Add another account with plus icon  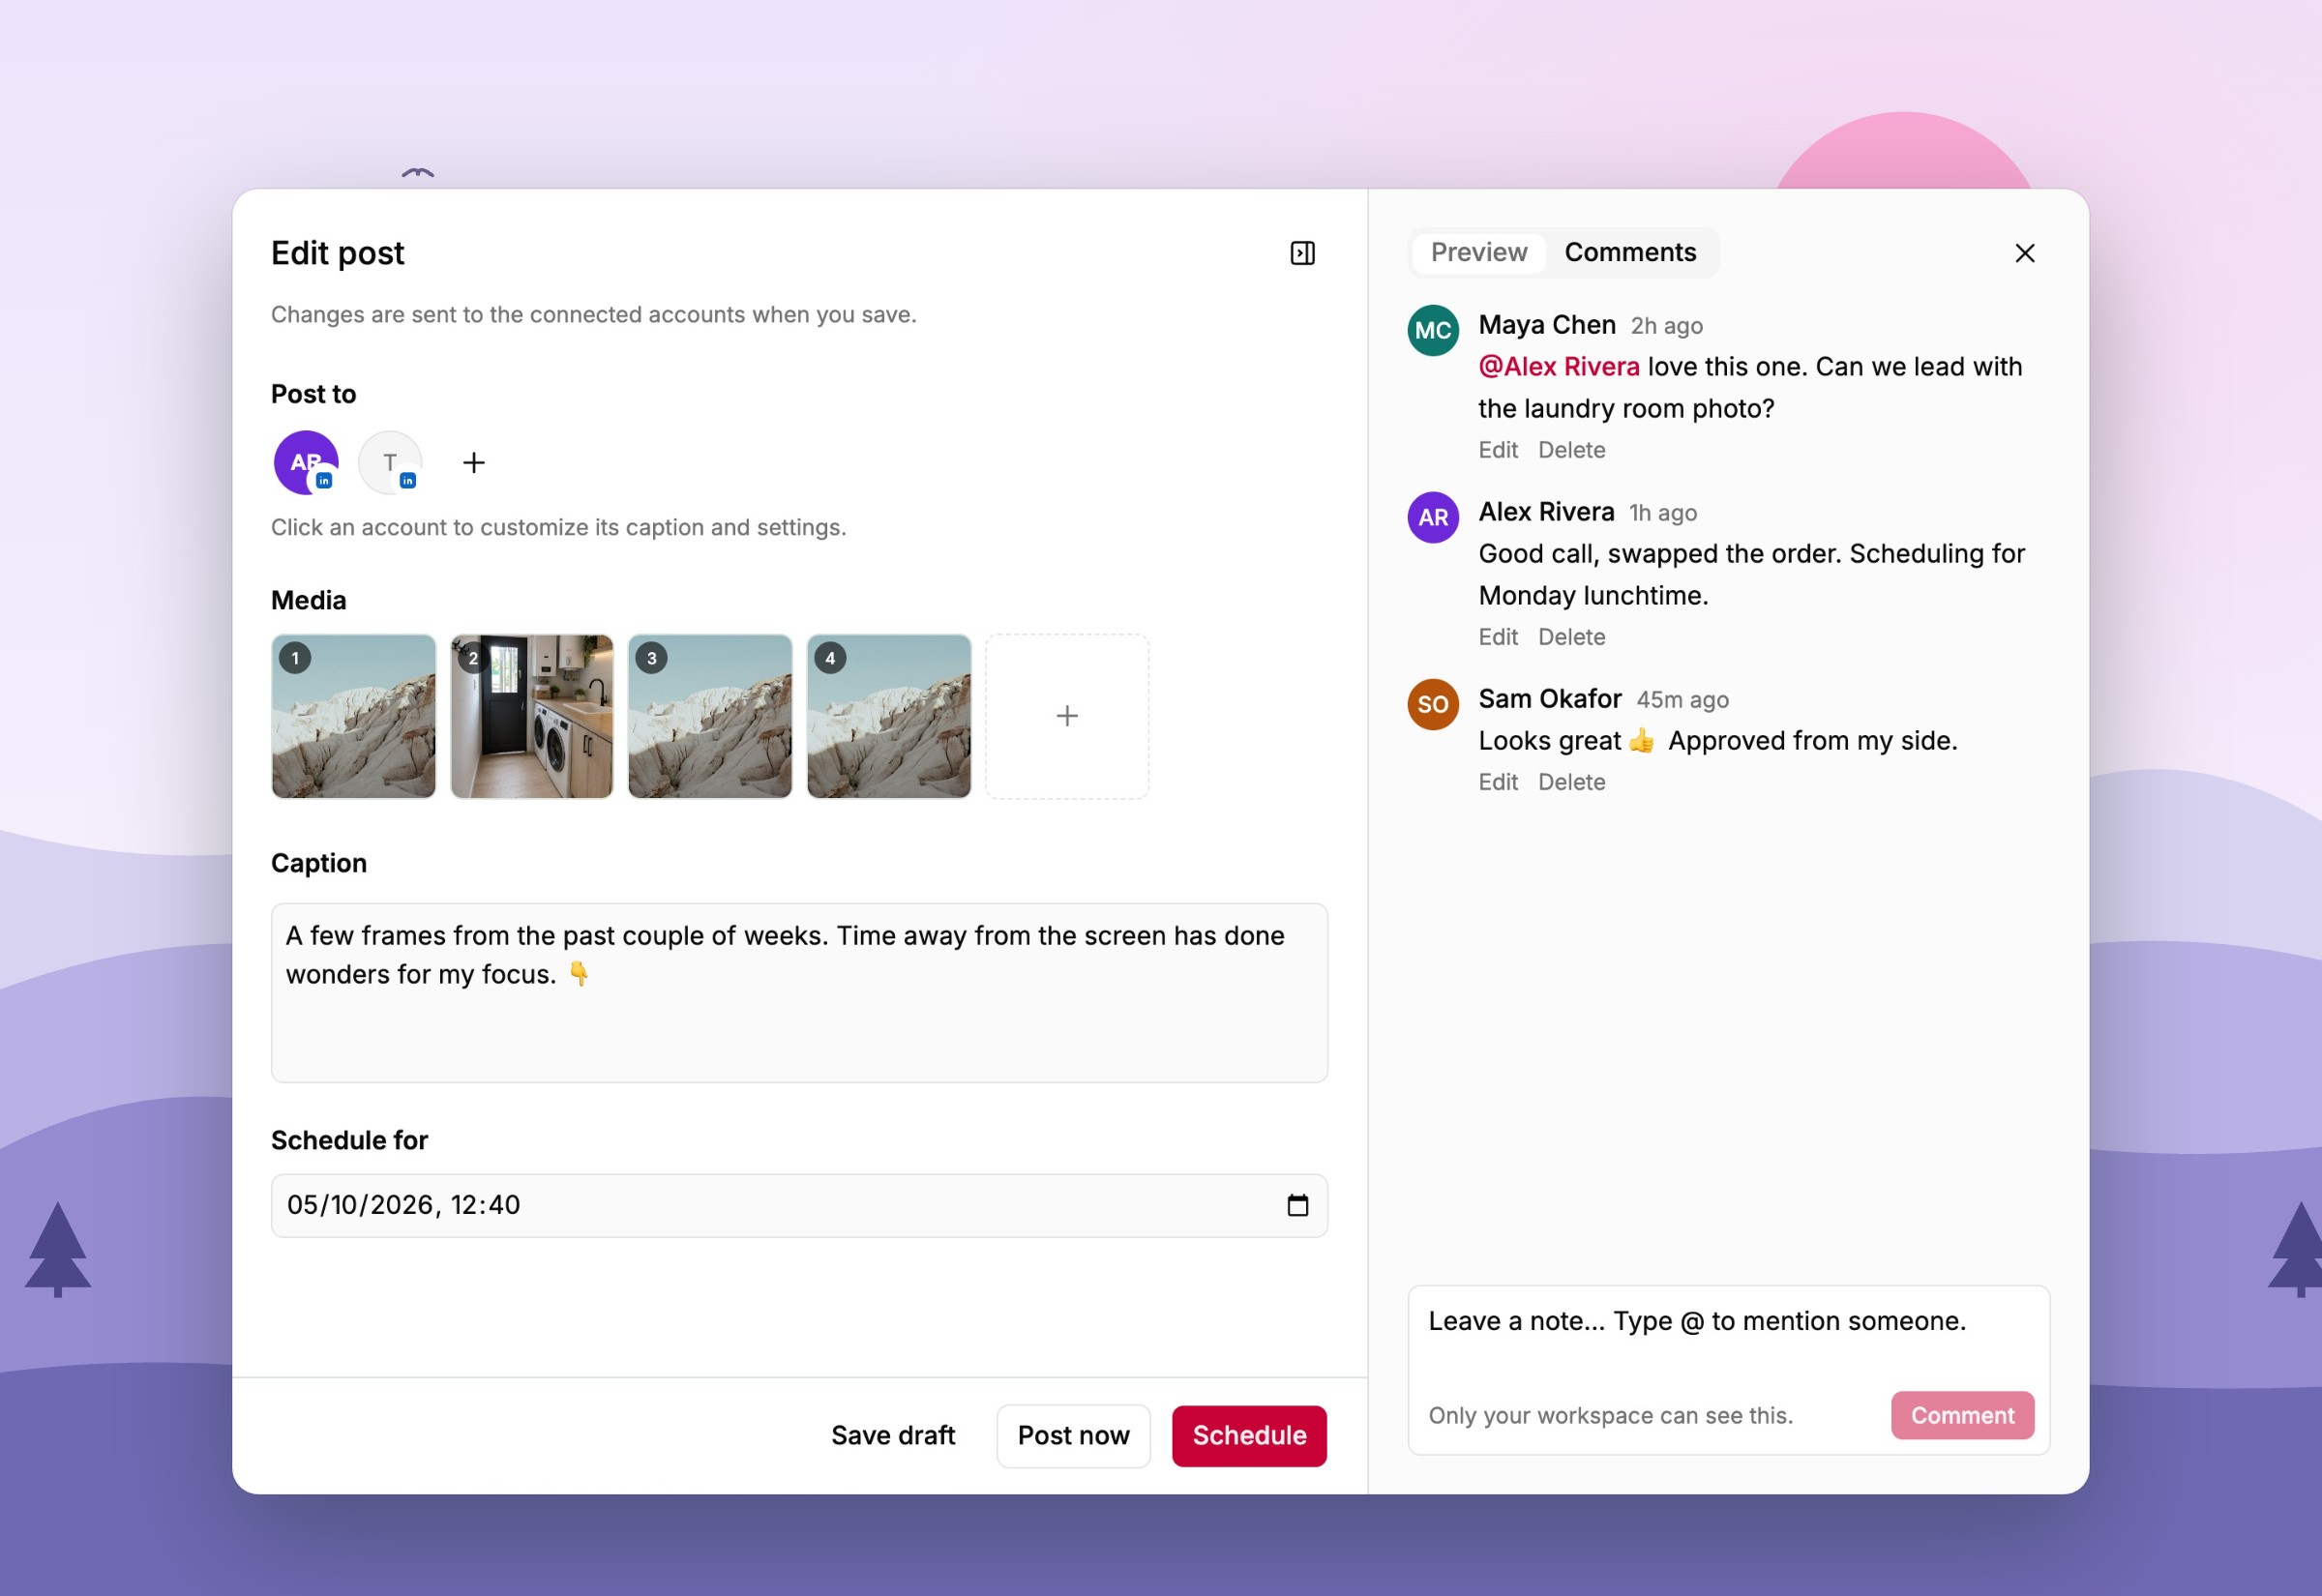[x=474, y=462]
